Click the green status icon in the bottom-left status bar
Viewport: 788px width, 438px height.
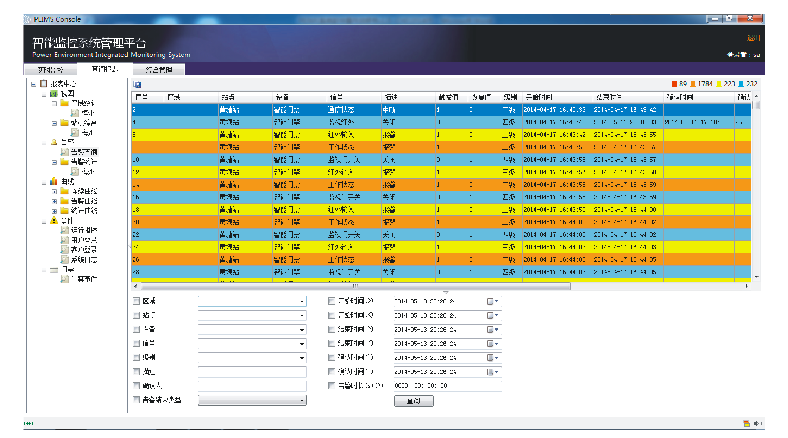(x=29, y=423)
